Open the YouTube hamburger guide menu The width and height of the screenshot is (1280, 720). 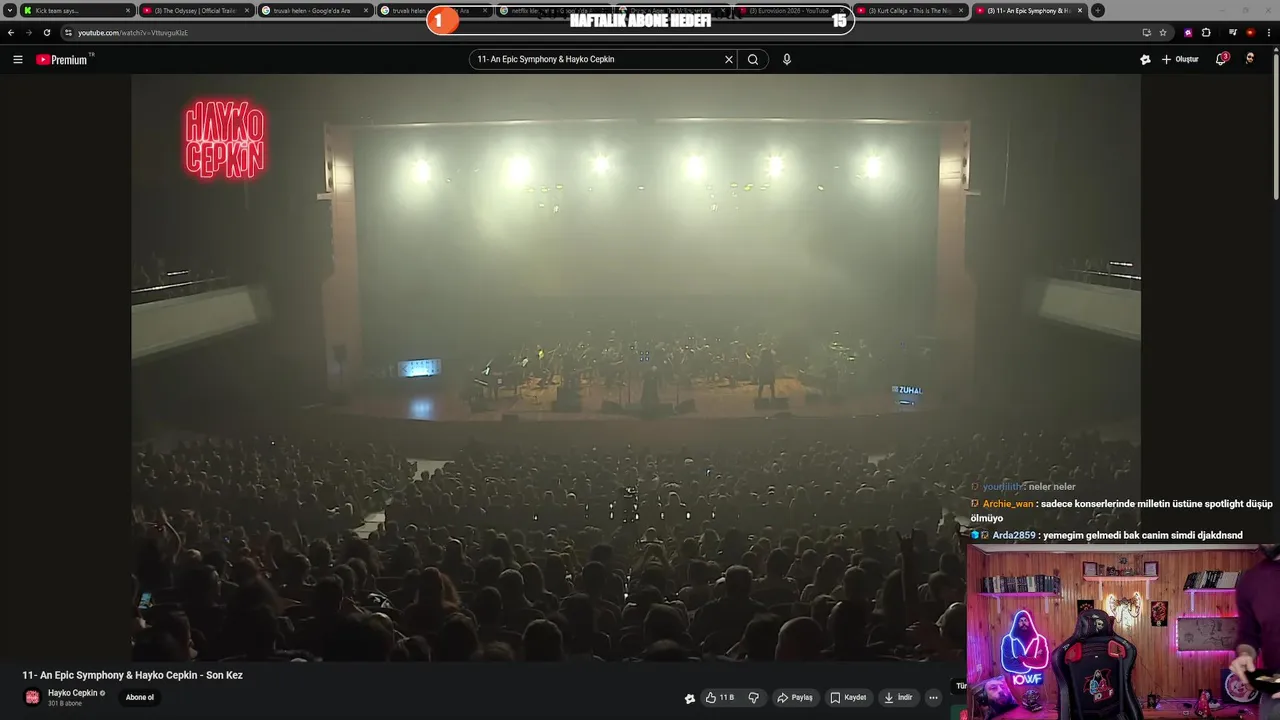pyautogui.click(x=17, y=59)
